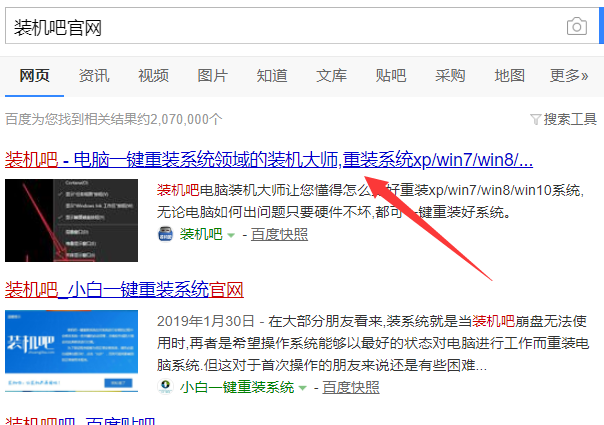Switch to the 视频 tab

153,75
